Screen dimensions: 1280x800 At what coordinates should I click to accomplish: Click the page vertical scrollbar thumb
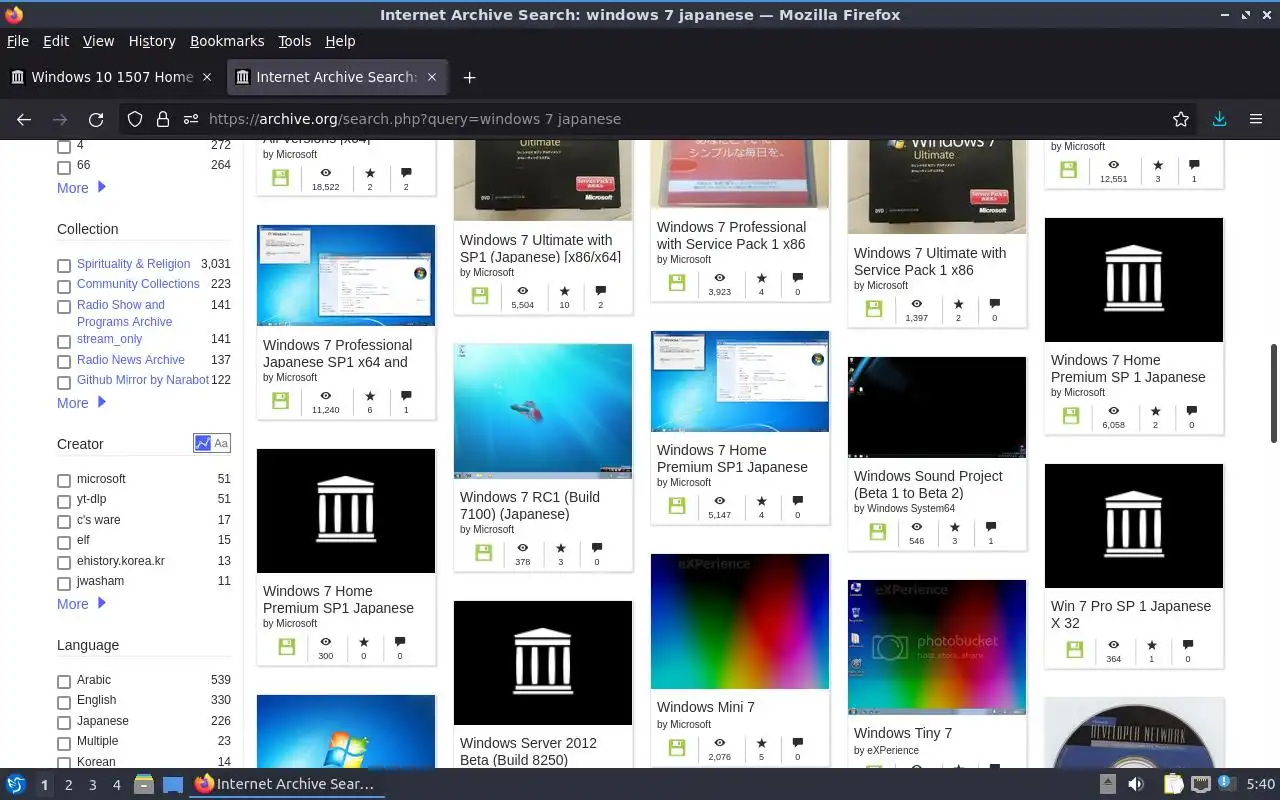click(1274, 393)
